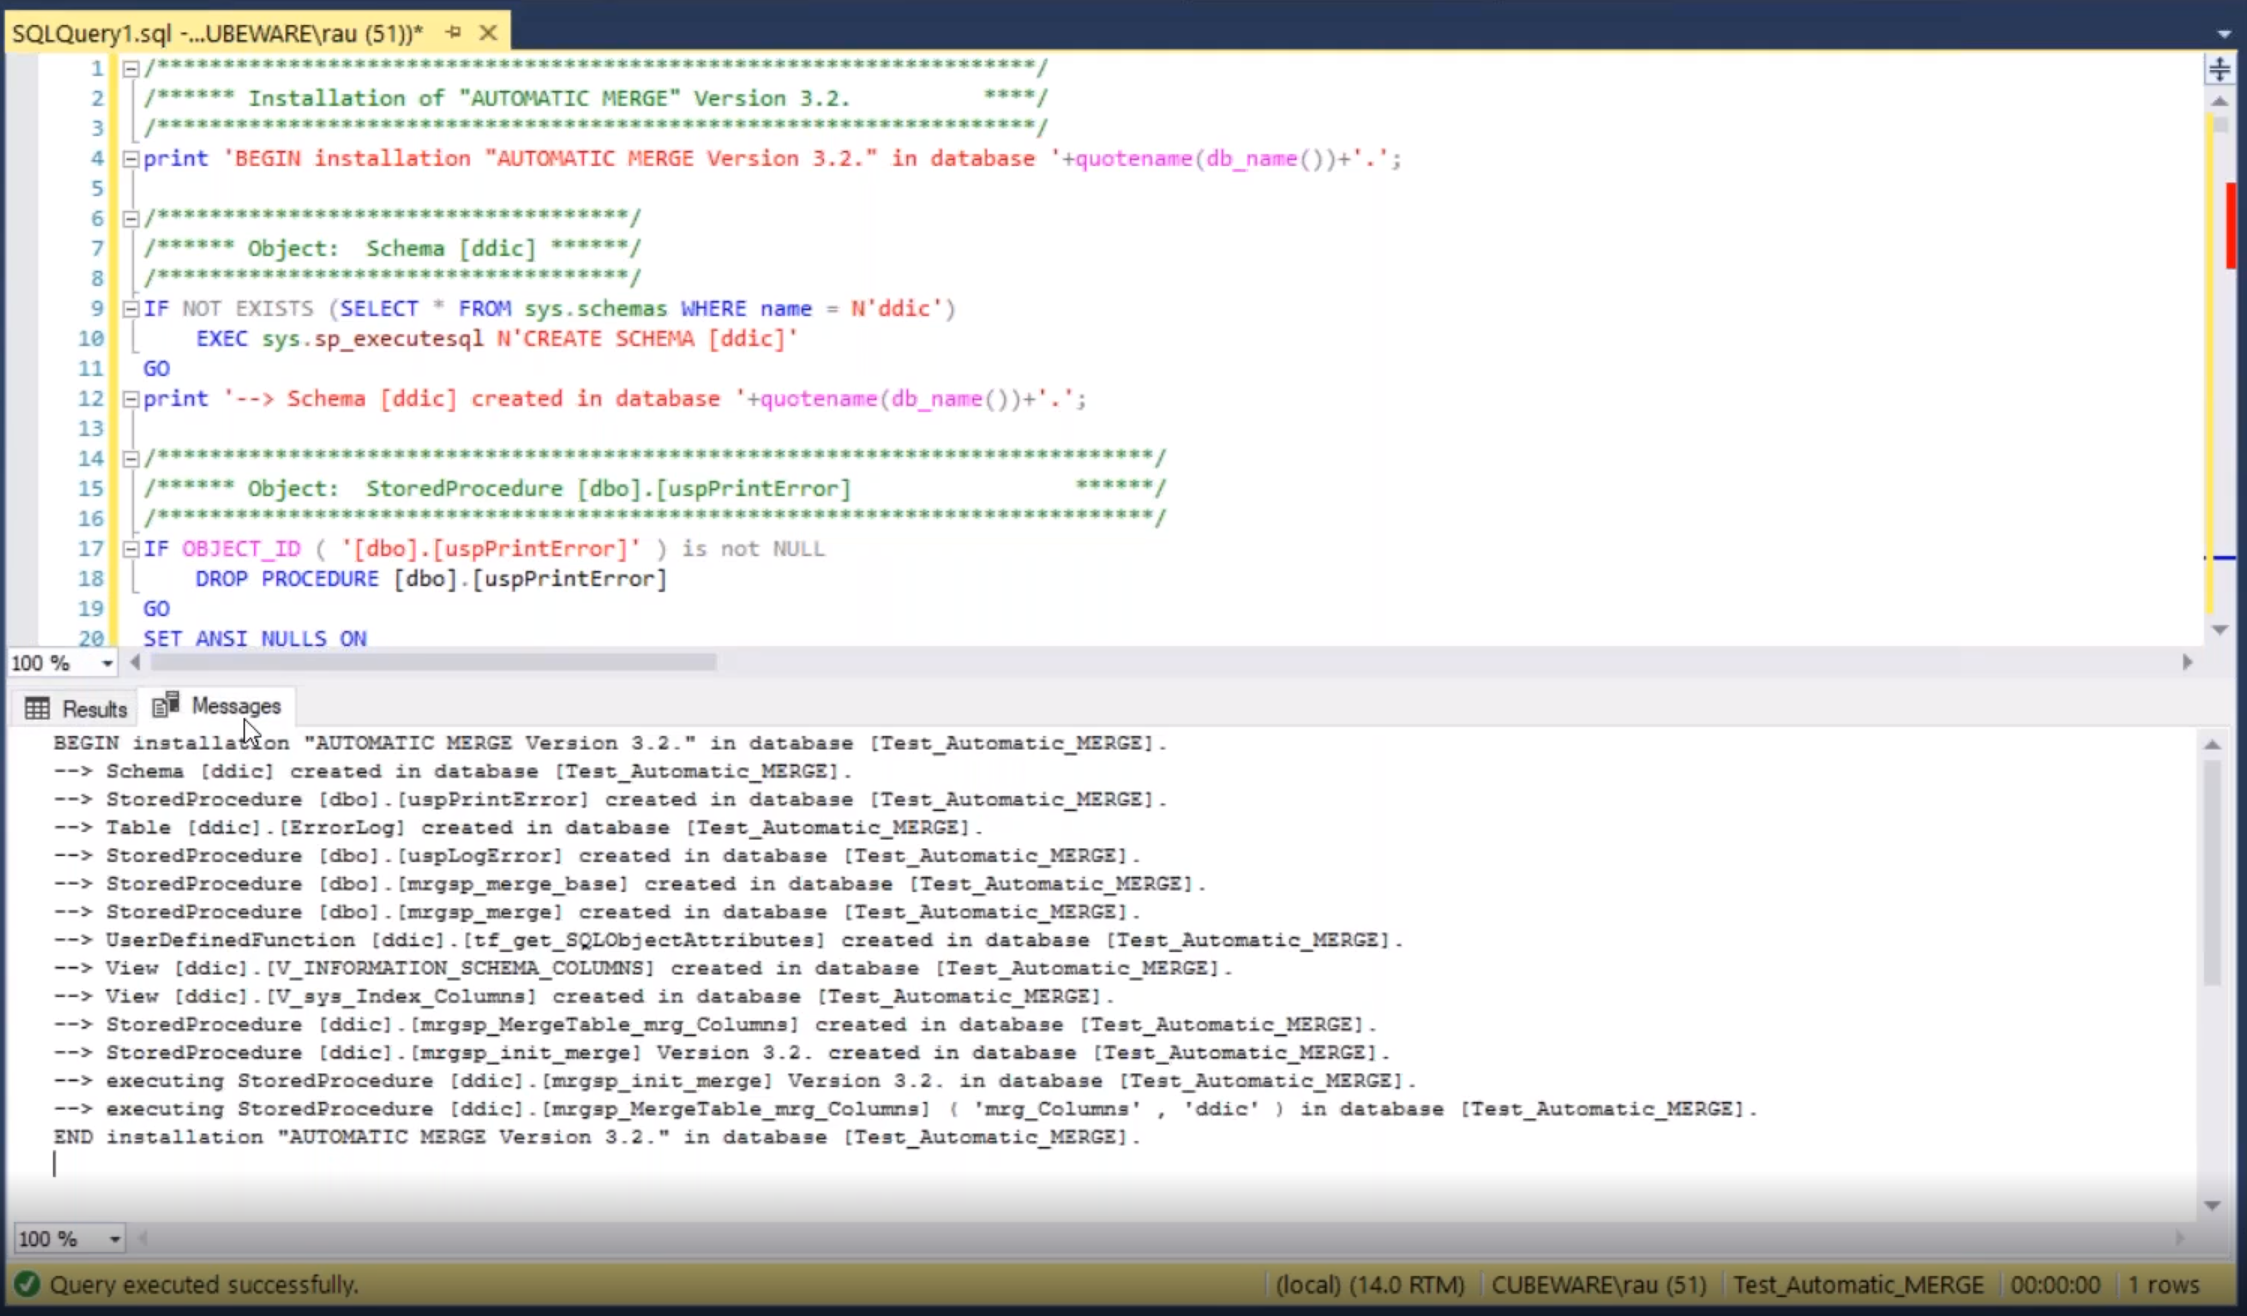This screenshot has height=1316, width=2247.
Task: Click the 'V_sys_Index_Columns' message line
Action: tap(584, 996)
